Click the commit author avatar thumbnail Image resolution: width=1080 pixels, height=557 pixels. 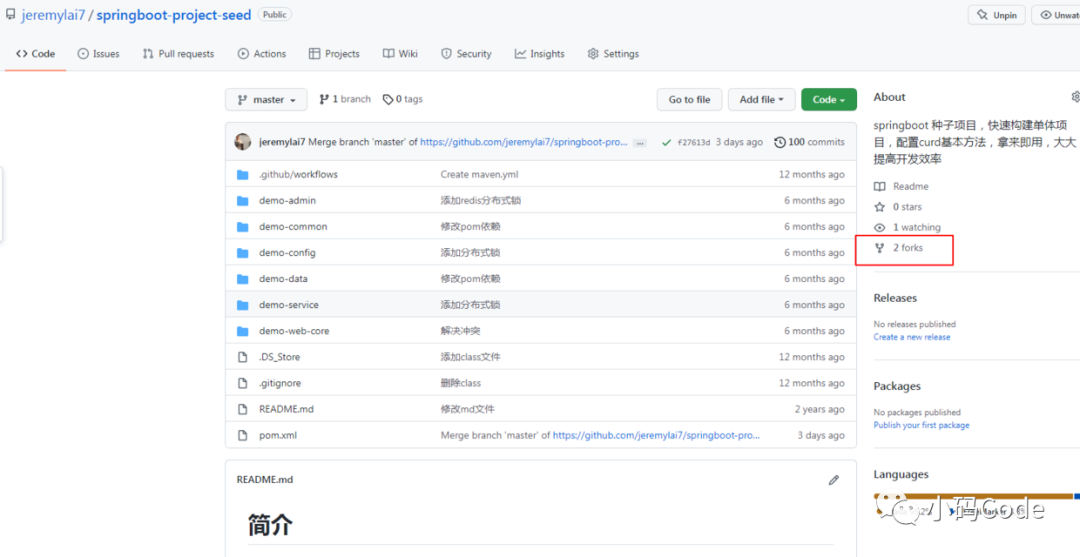(242, 142)
